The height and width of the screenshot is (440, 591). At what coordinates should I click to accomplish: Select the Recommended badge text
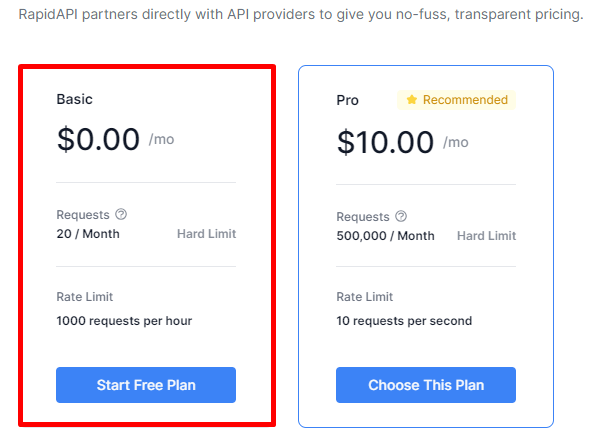pos(465,100)
